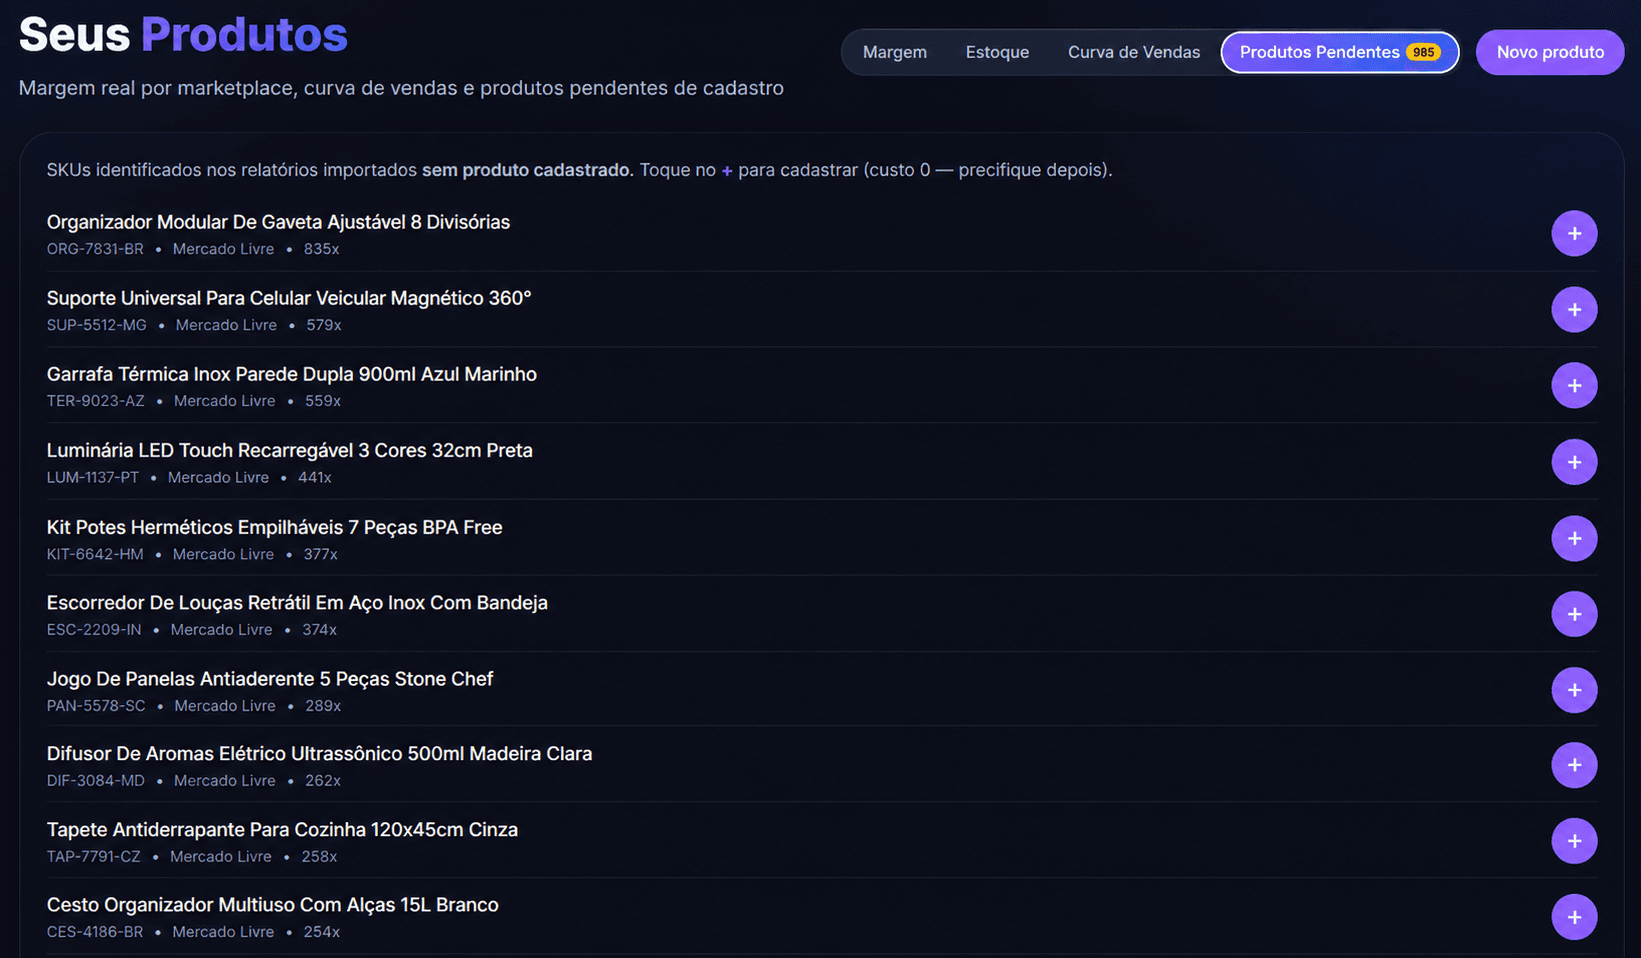Switch to the Margem tab
Screen dimensions: 1641x958
click(x=895, y=52)
